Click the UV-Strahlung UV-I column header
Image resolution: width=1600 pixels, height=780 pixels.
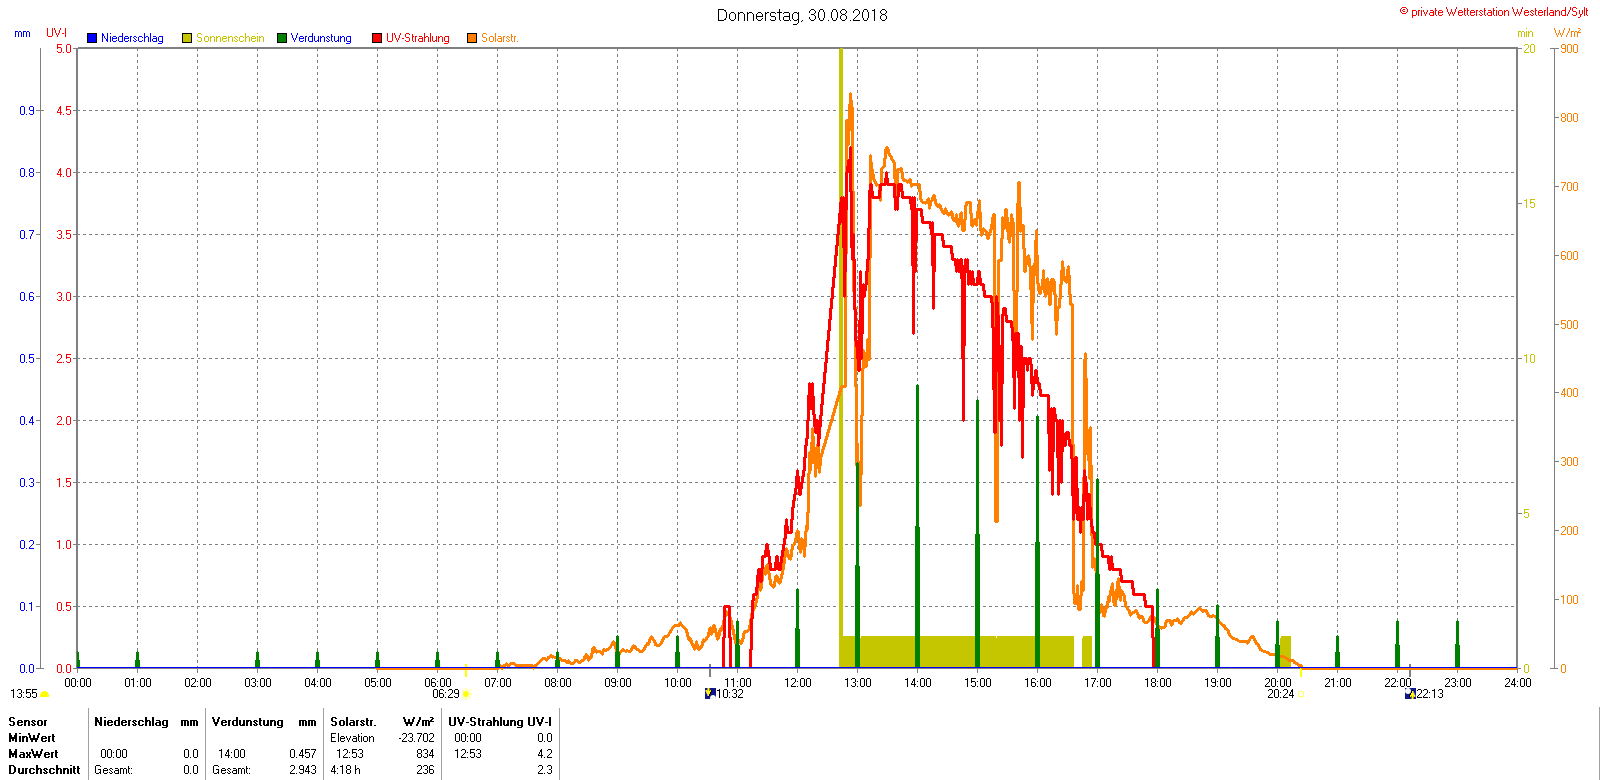coord(500,722)
